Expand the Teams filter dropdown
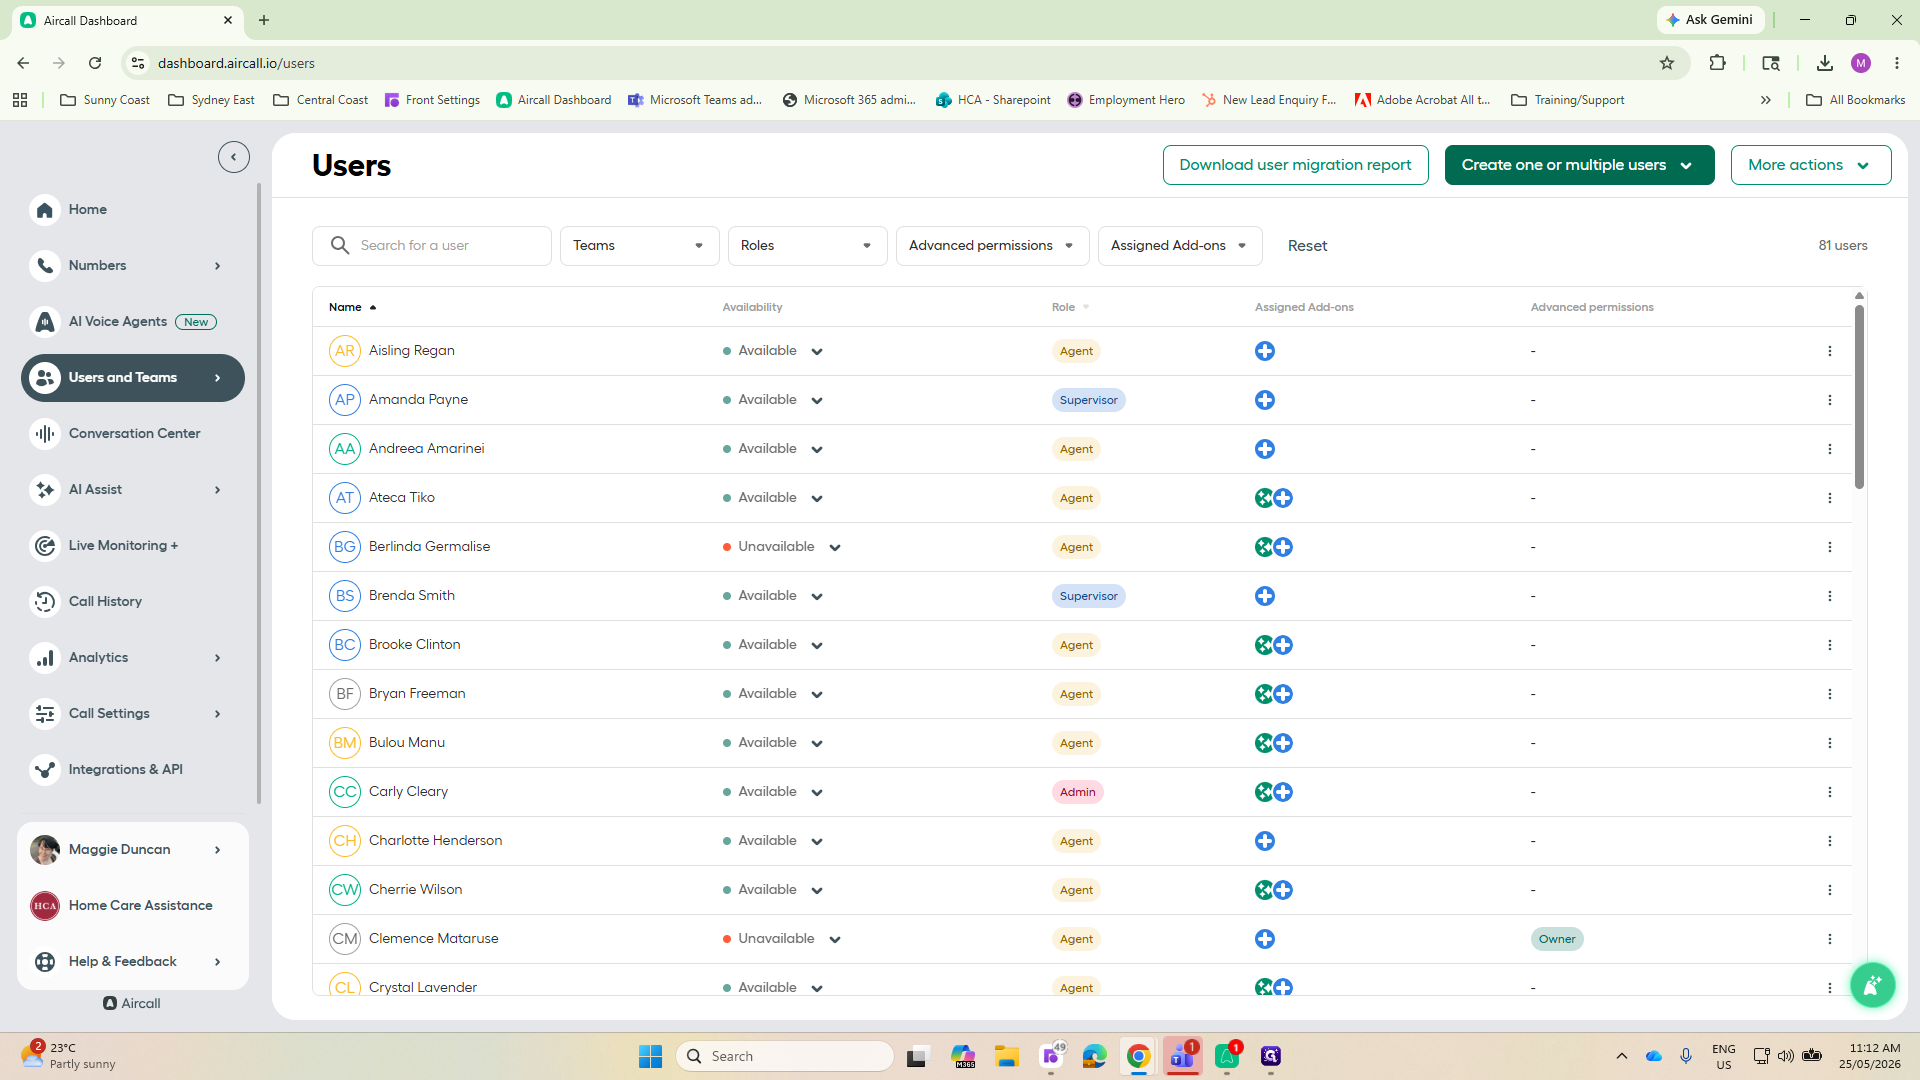Viewport: 1920px width, 1080px height. [640, 246]
